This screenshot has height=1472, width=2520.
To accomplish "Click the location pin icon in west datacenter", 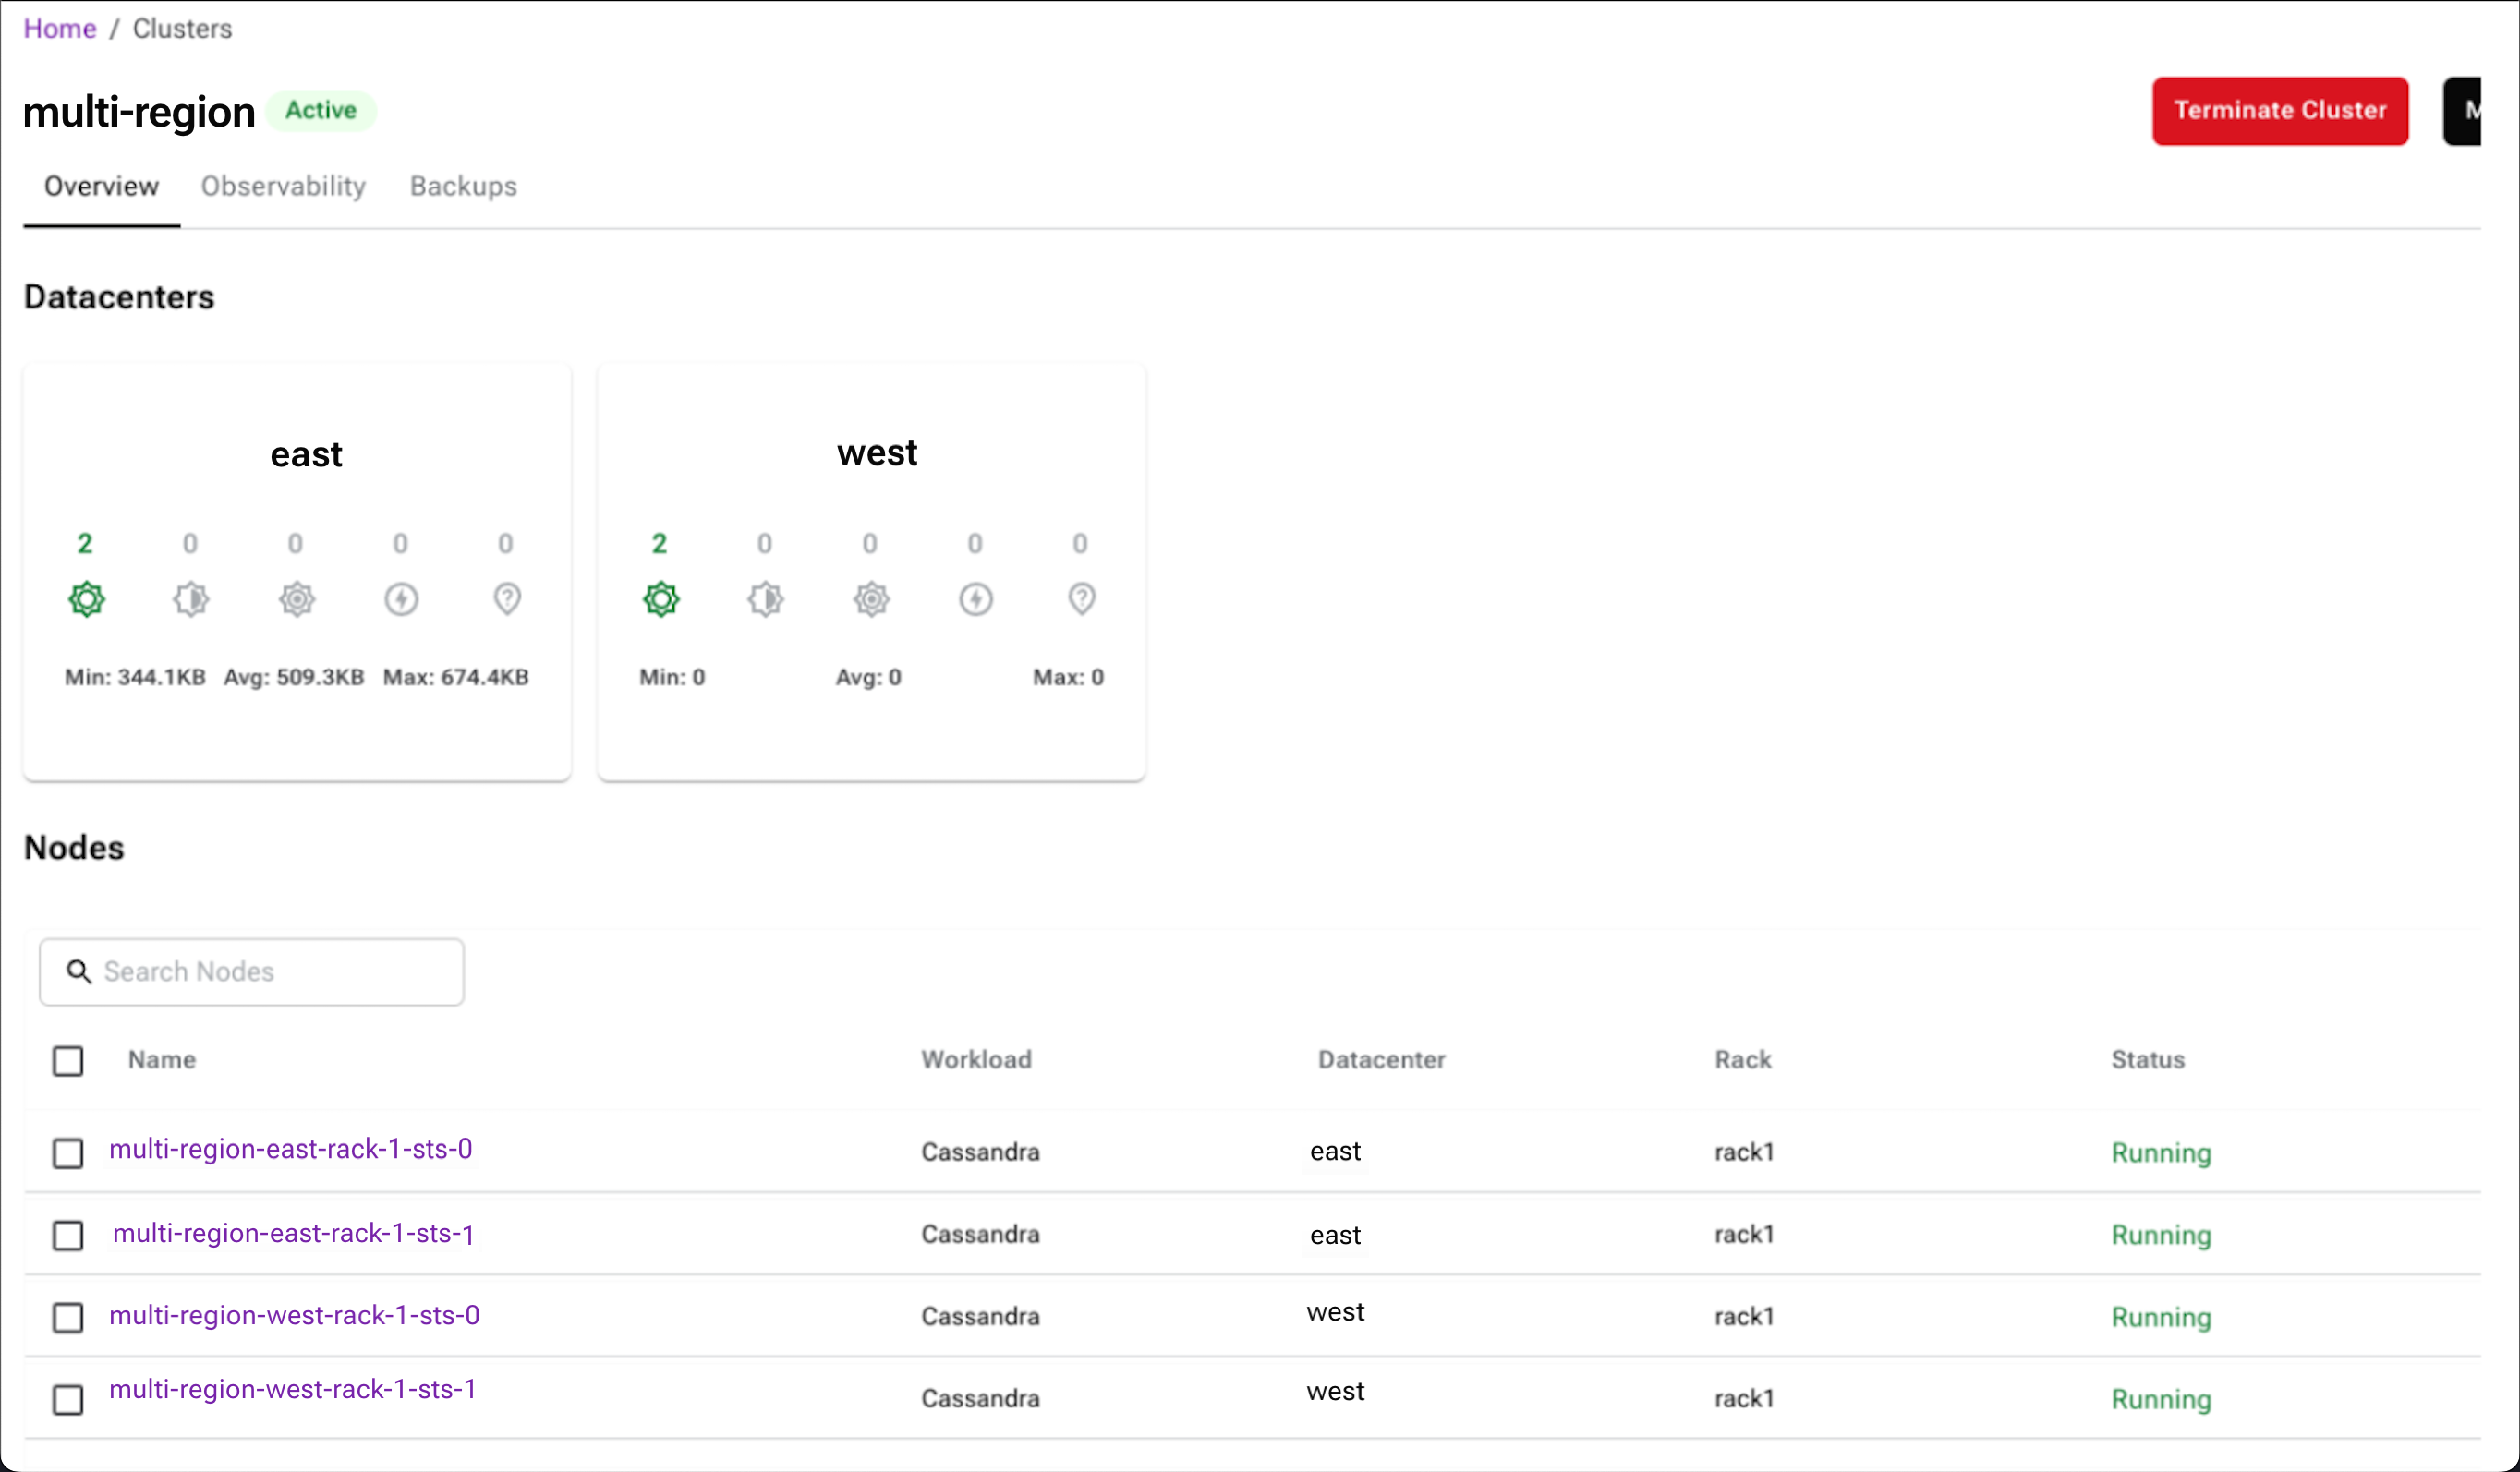I will [1083, 597].
